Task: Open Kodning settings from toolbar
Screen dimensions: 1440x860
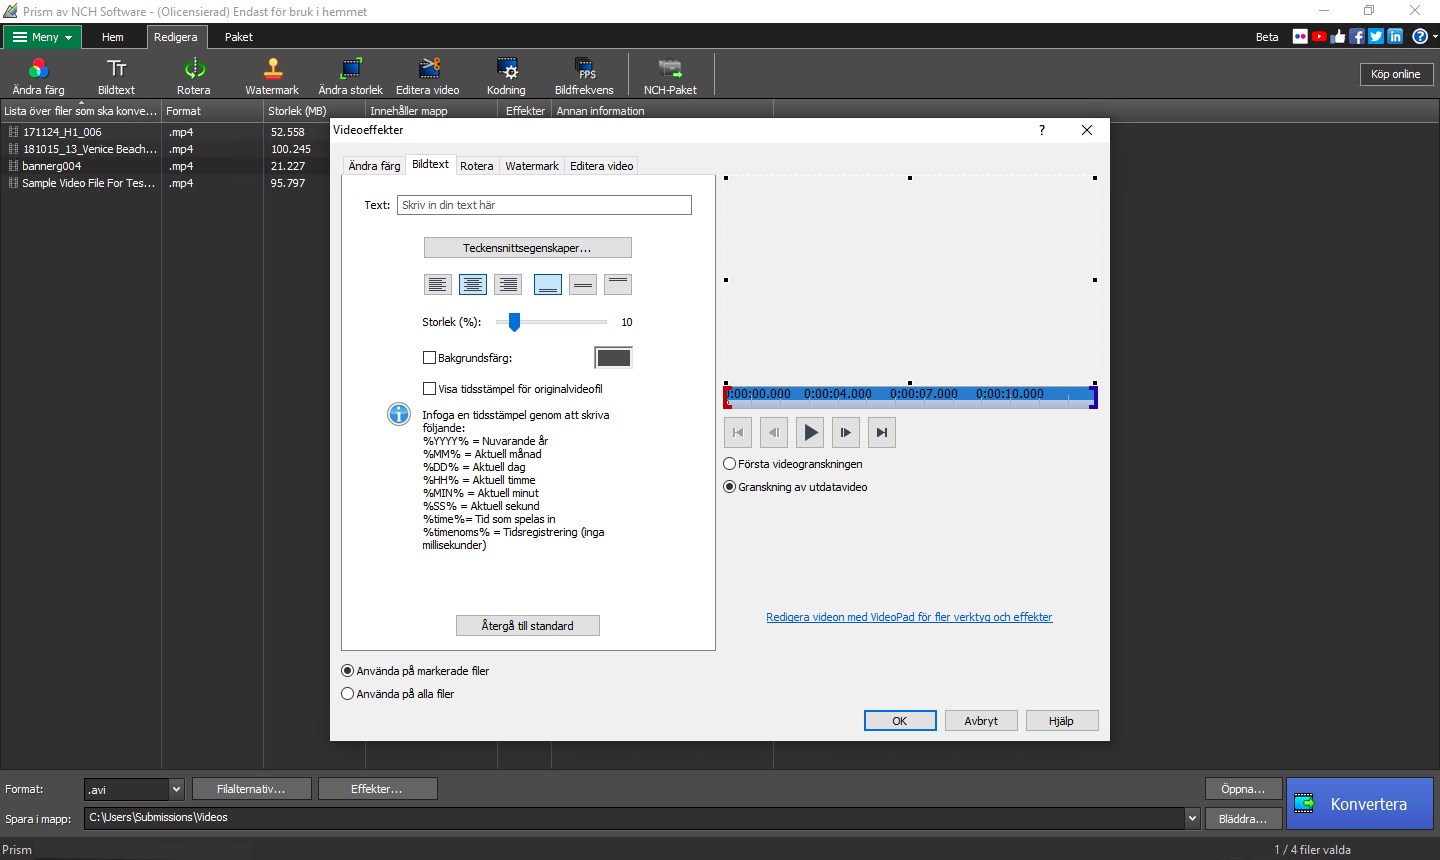Action: tap(506, 76)
